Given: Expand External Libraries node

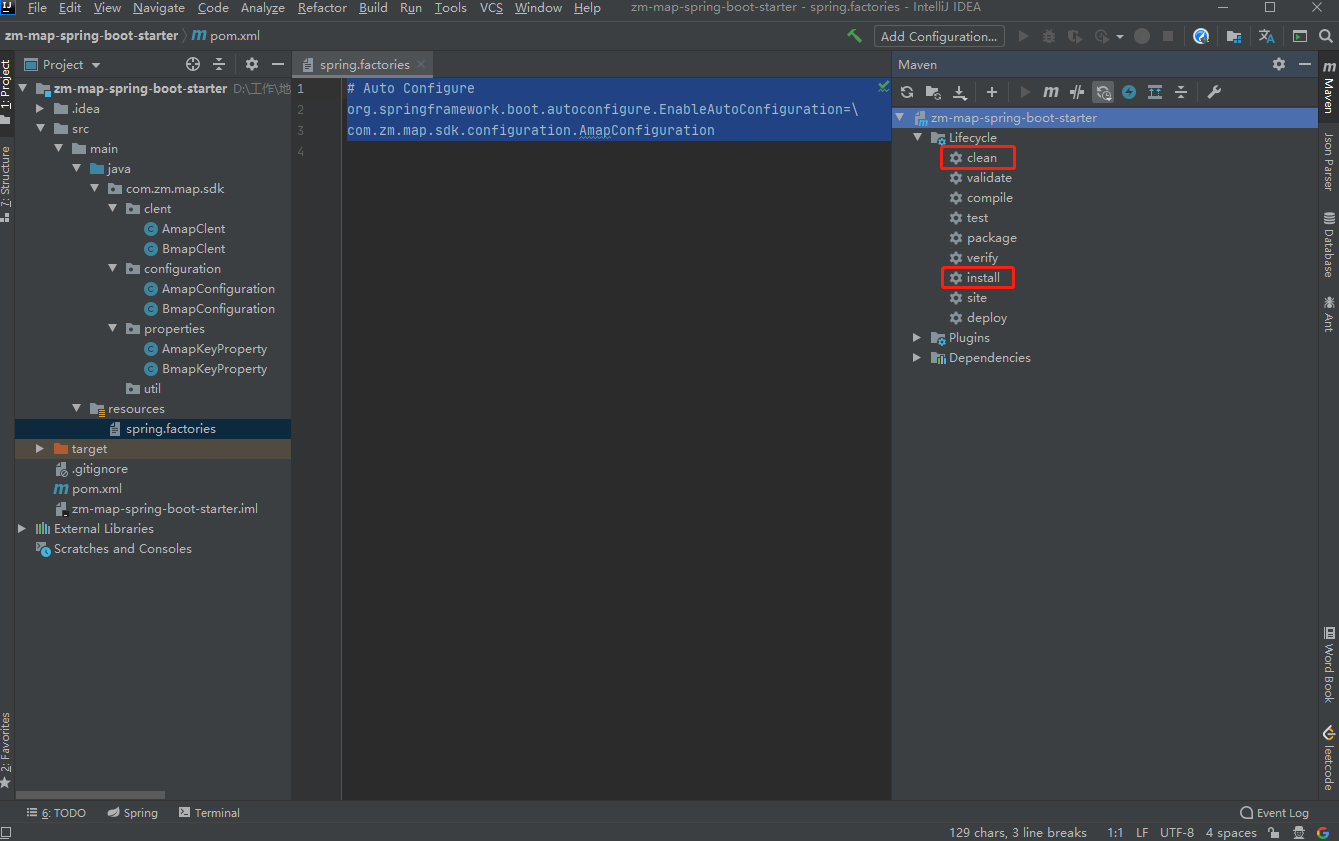Looking at the screenshot, I should [22, 528].
